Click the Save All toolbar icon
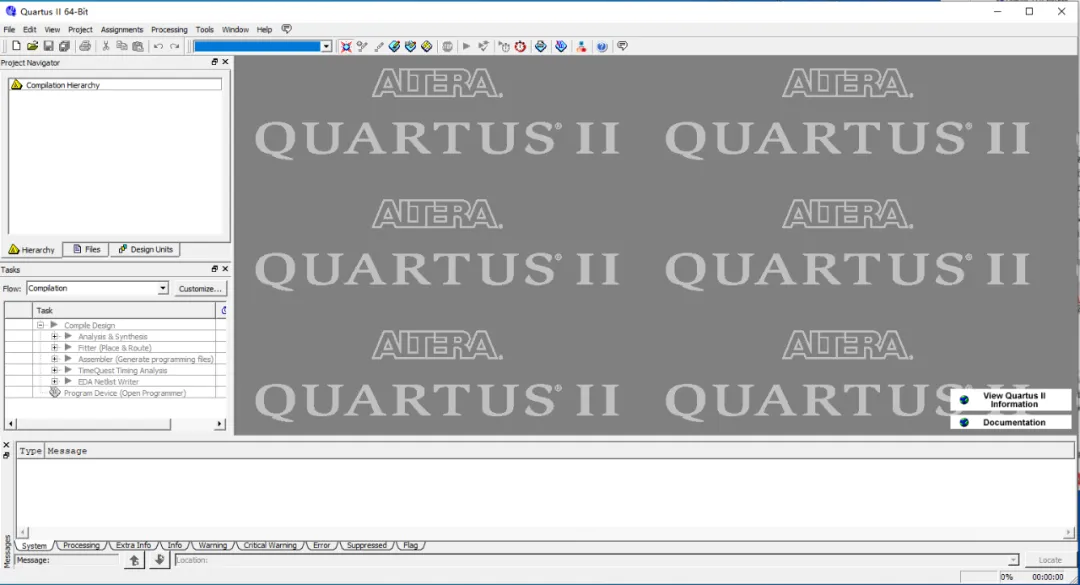Screen dimensions: 1080x585 pos(65,46)
